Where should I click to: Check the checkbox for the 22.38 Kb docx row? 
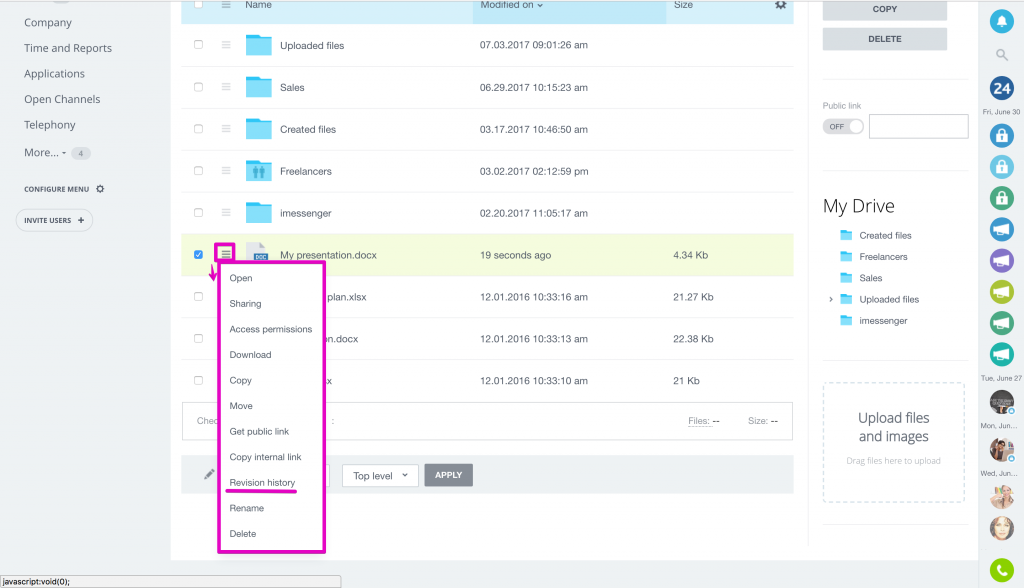point(199,338)
